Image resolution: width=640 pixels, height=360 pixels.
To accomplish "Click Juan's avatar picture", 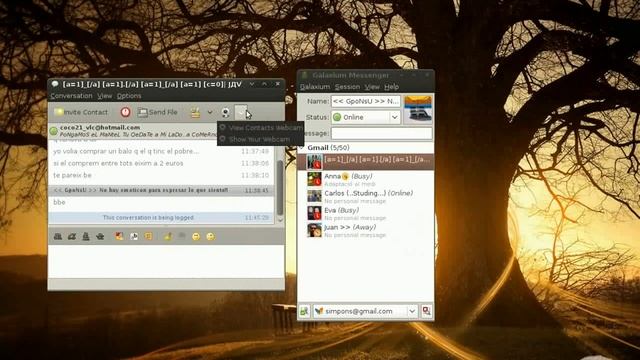I will tap(314, 231).
